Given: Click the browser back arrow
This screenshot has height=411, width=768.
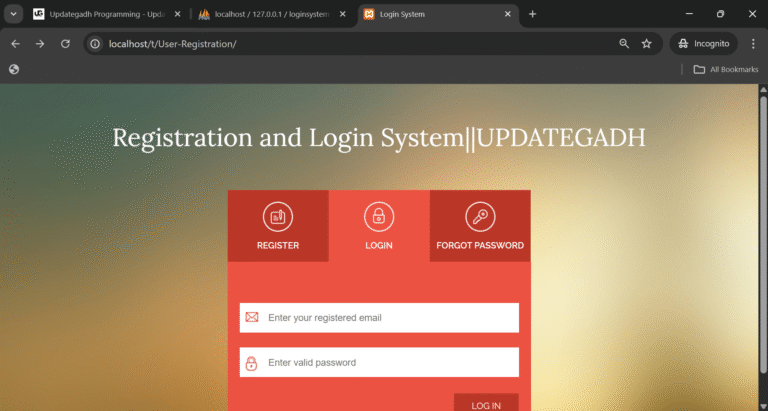Looking at the screenshot, I should [x=15, y=44].
